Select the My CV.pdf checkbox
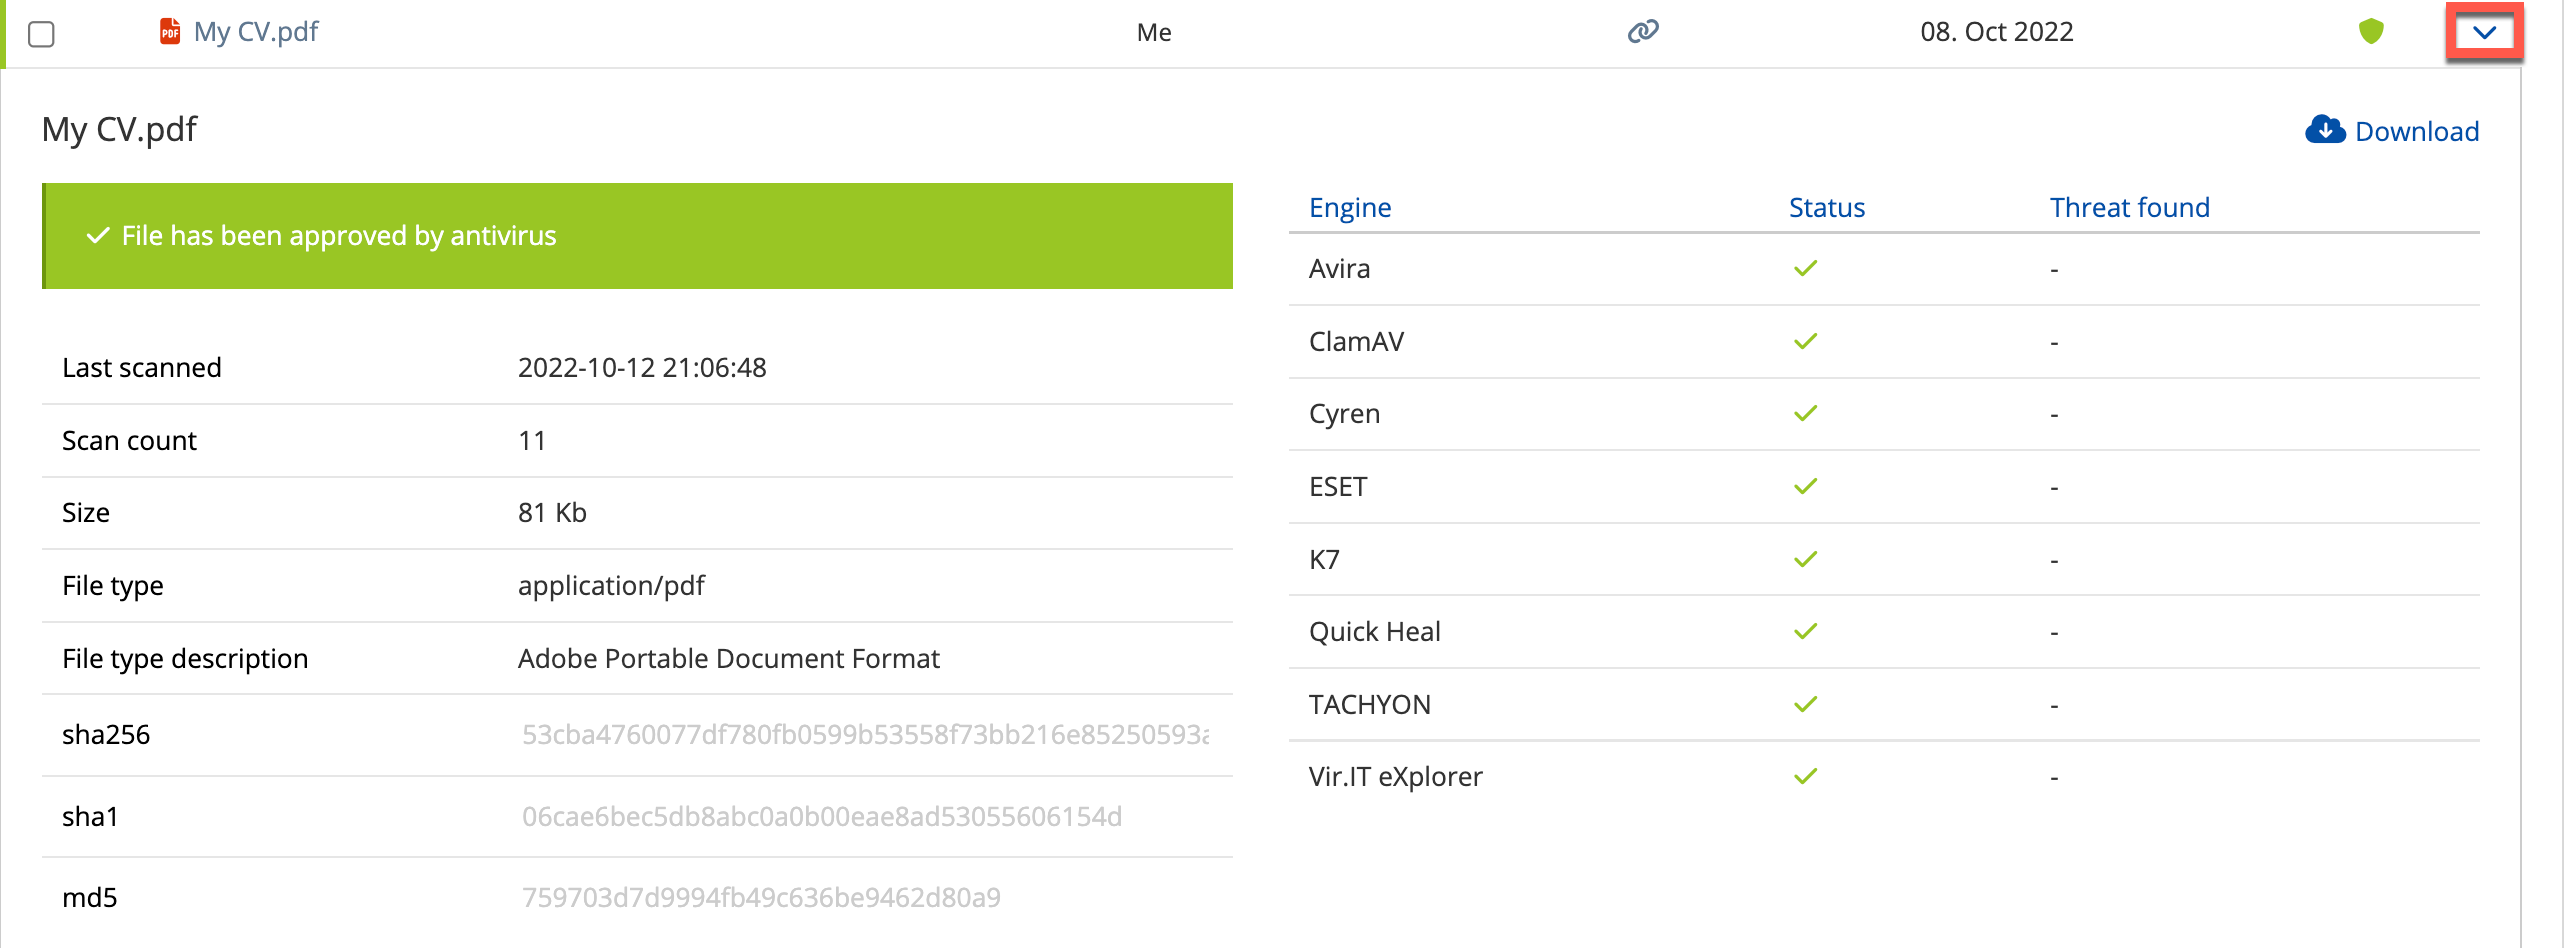Image resolution: width=2564 pixels, height=948 pixels. click(x=41, y=34)
